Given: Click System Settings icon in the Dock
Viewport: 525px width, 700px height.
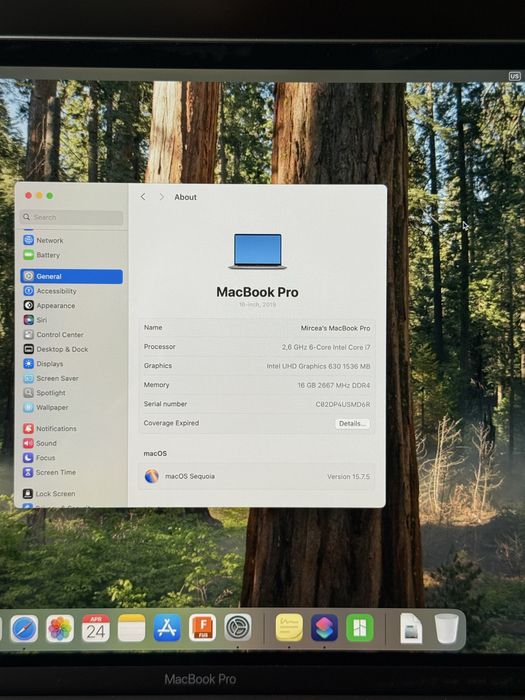Looking at the screenshot, I should point(238,627).
